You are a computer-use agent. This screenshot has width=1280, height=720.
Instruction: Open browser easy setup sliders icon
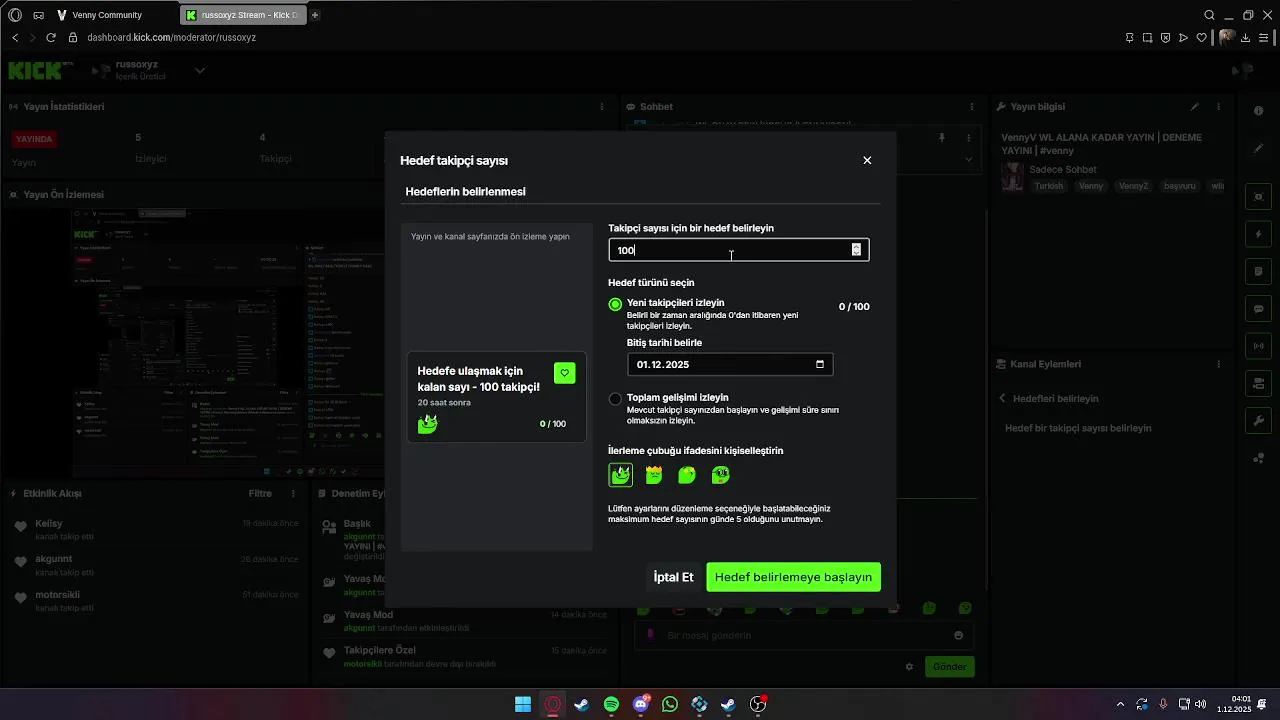pos(1265,37)
